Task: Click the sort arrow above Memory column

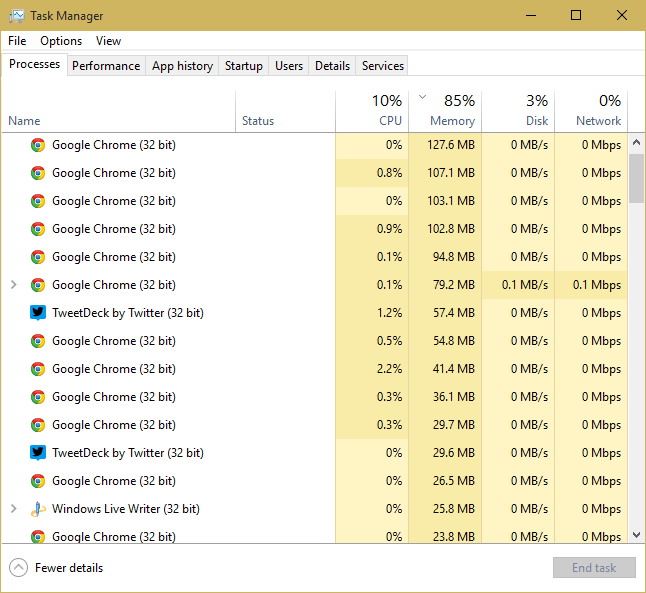Action: tap(422, 97)
